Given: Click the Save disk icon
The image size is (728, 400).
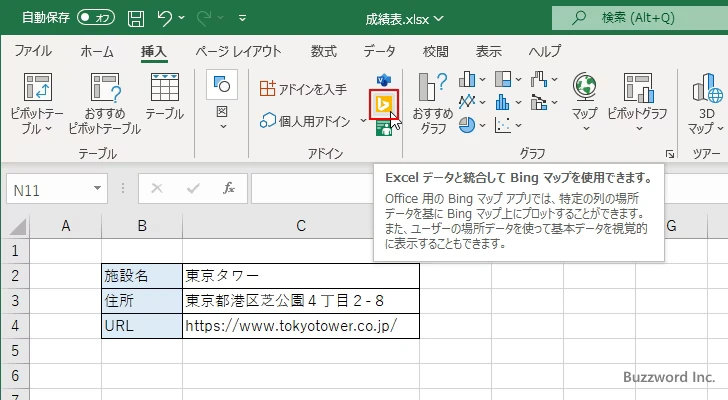Looking at the screenshot, I should 136,18.
